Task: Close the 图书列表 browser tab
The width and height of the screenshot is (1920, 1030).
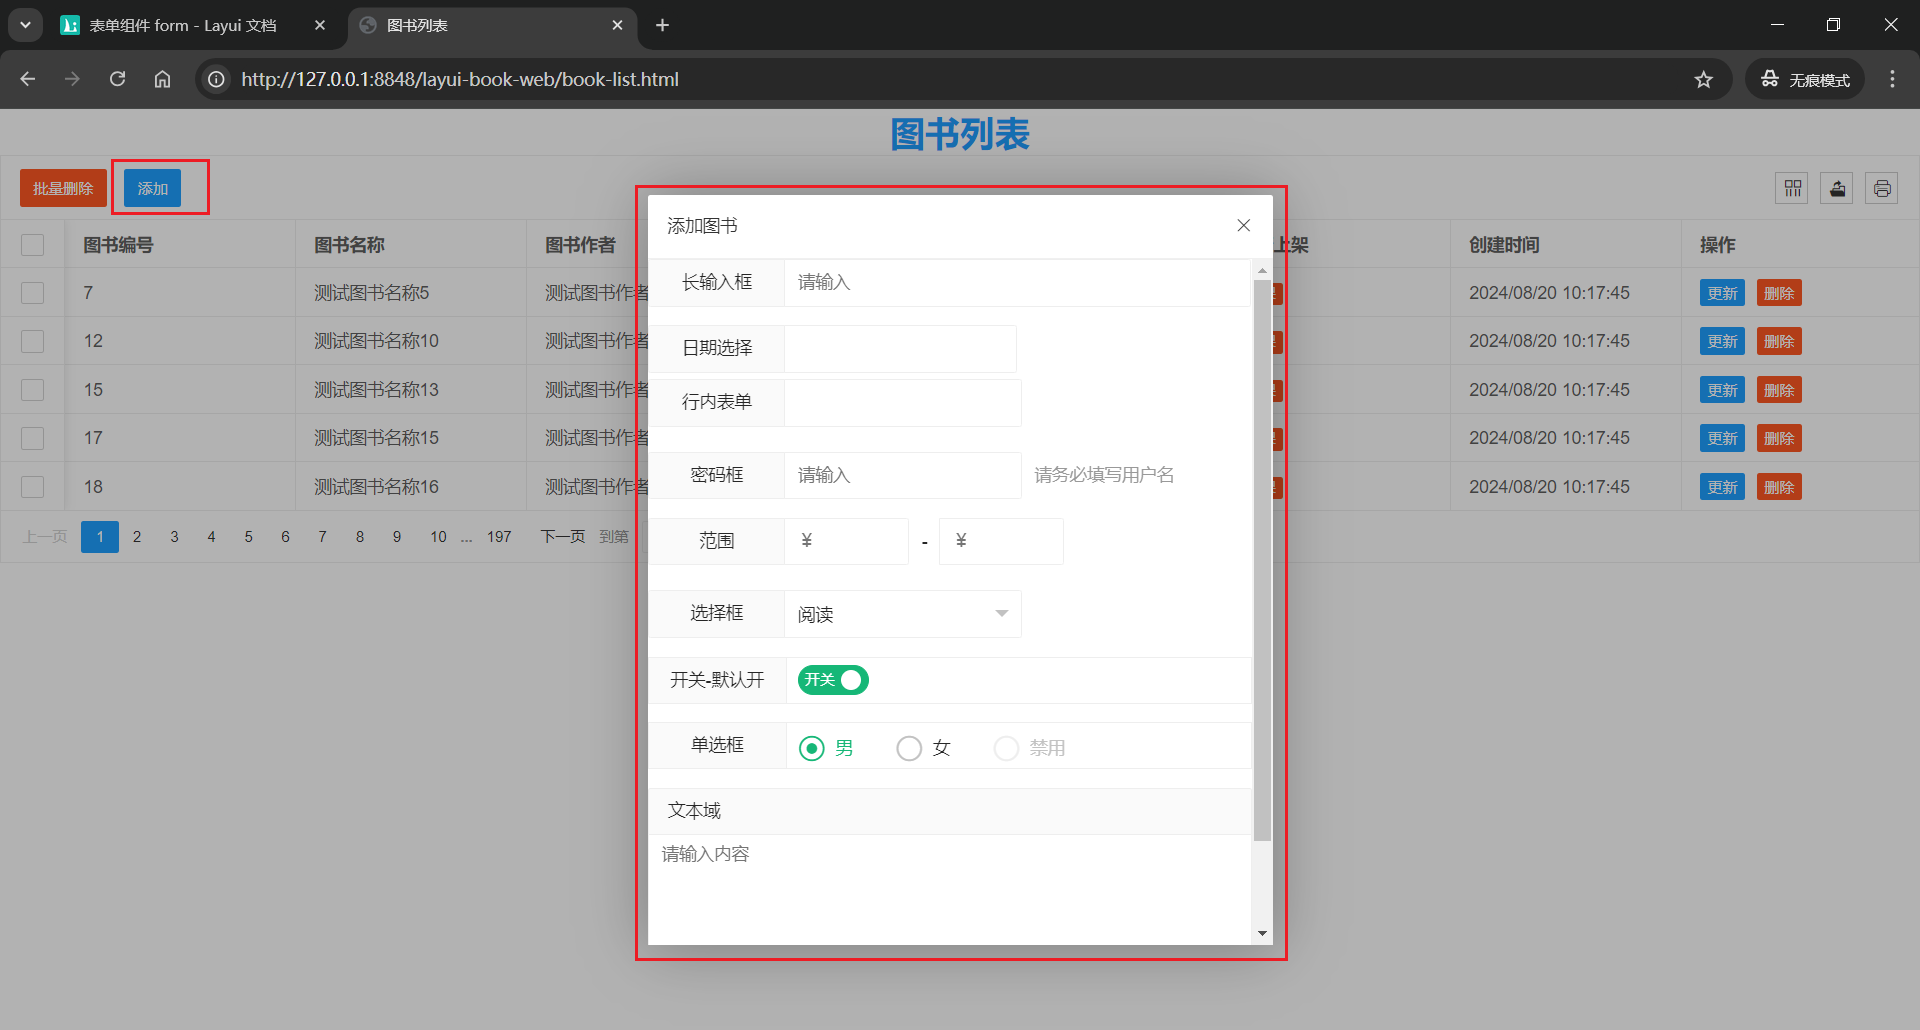Action: pyautogui.click(x=618, y=25)
